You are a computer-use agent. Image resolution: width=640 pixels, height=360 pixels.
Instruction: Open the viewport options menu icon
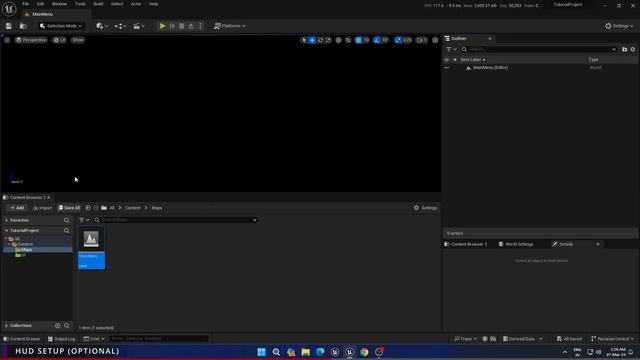[x=7, y=40]
